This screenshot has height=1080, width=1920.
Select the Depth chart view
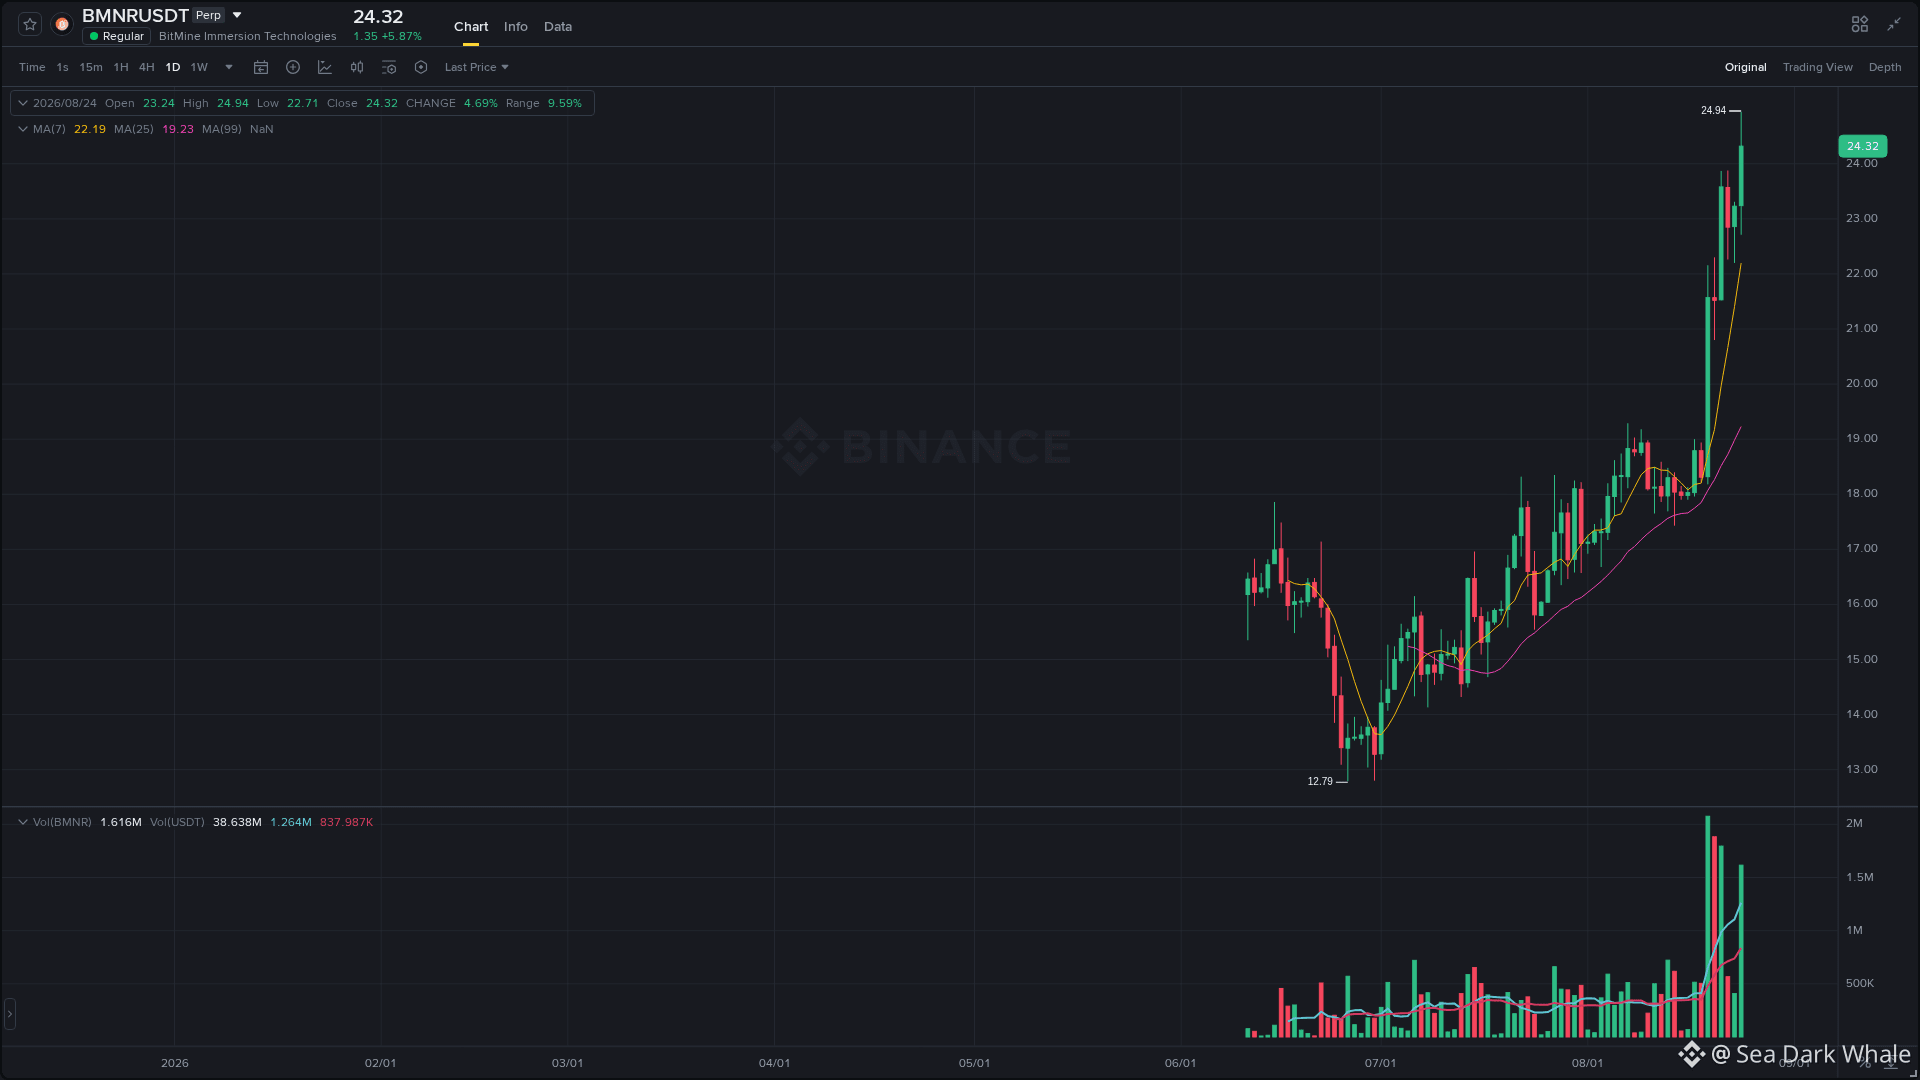[x=1885, y=67]
